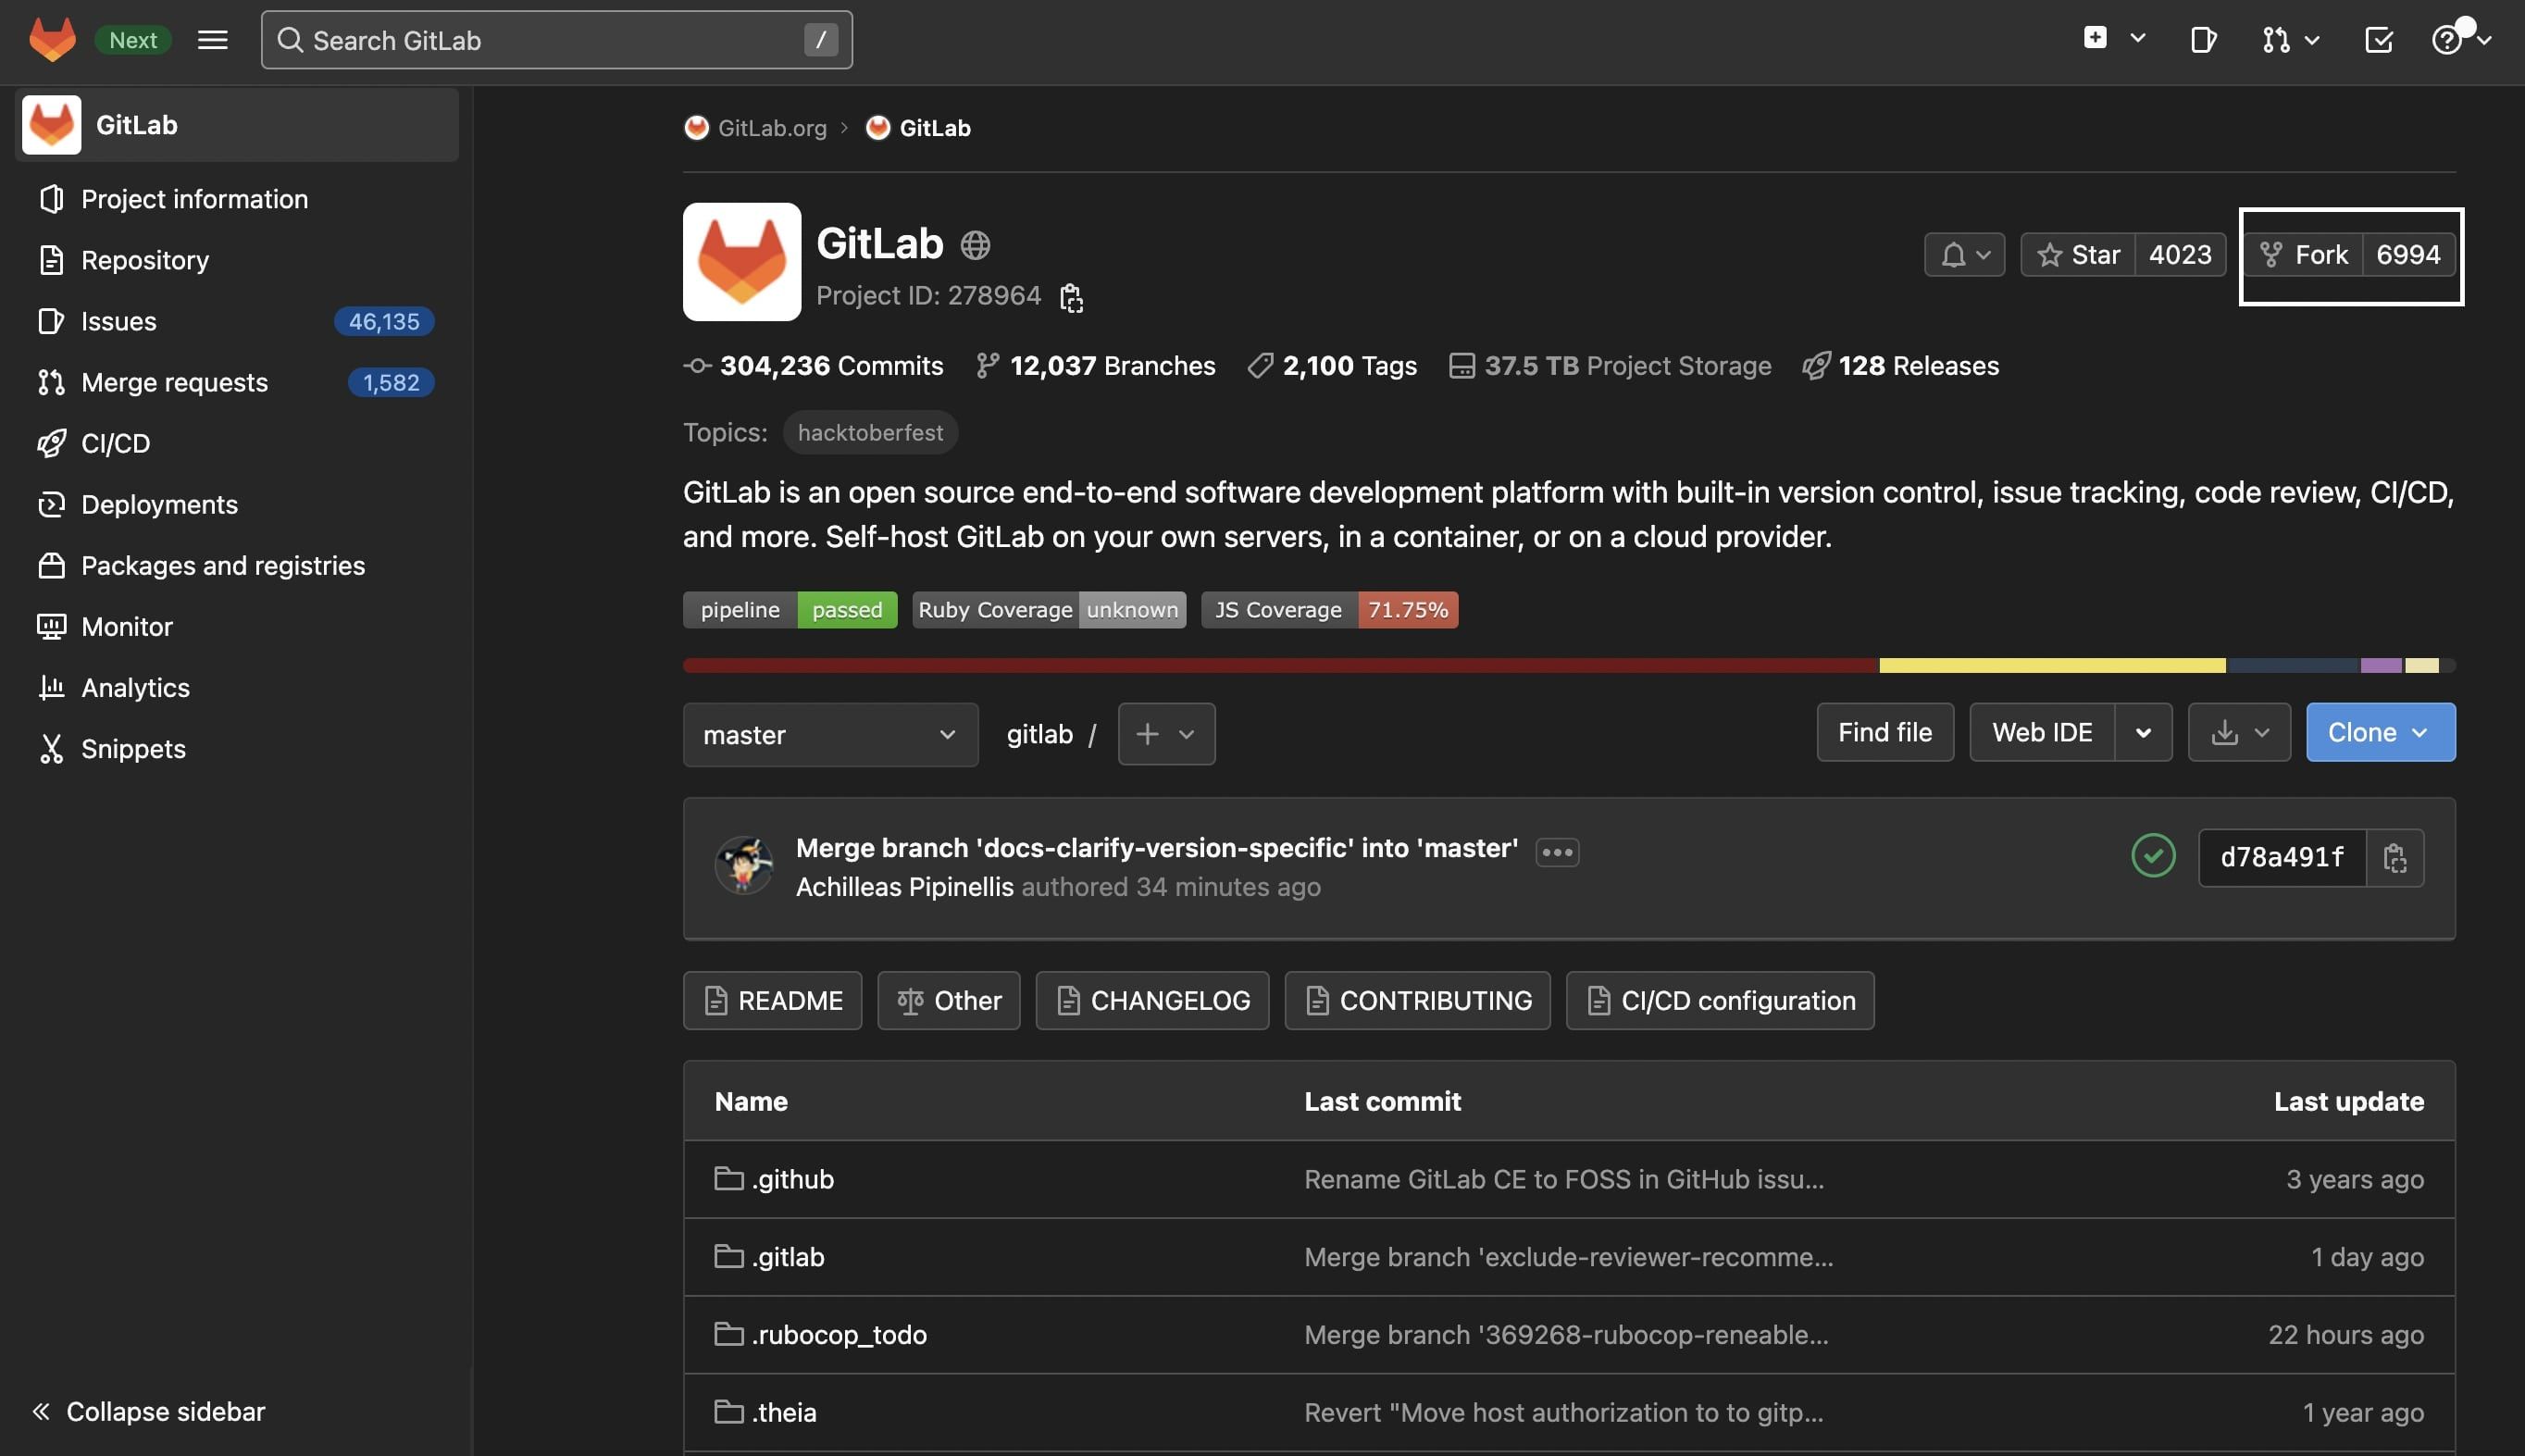Open the hamburger main menu
This screenshot has height=1456, width=2525.
(x=212, y=40)
